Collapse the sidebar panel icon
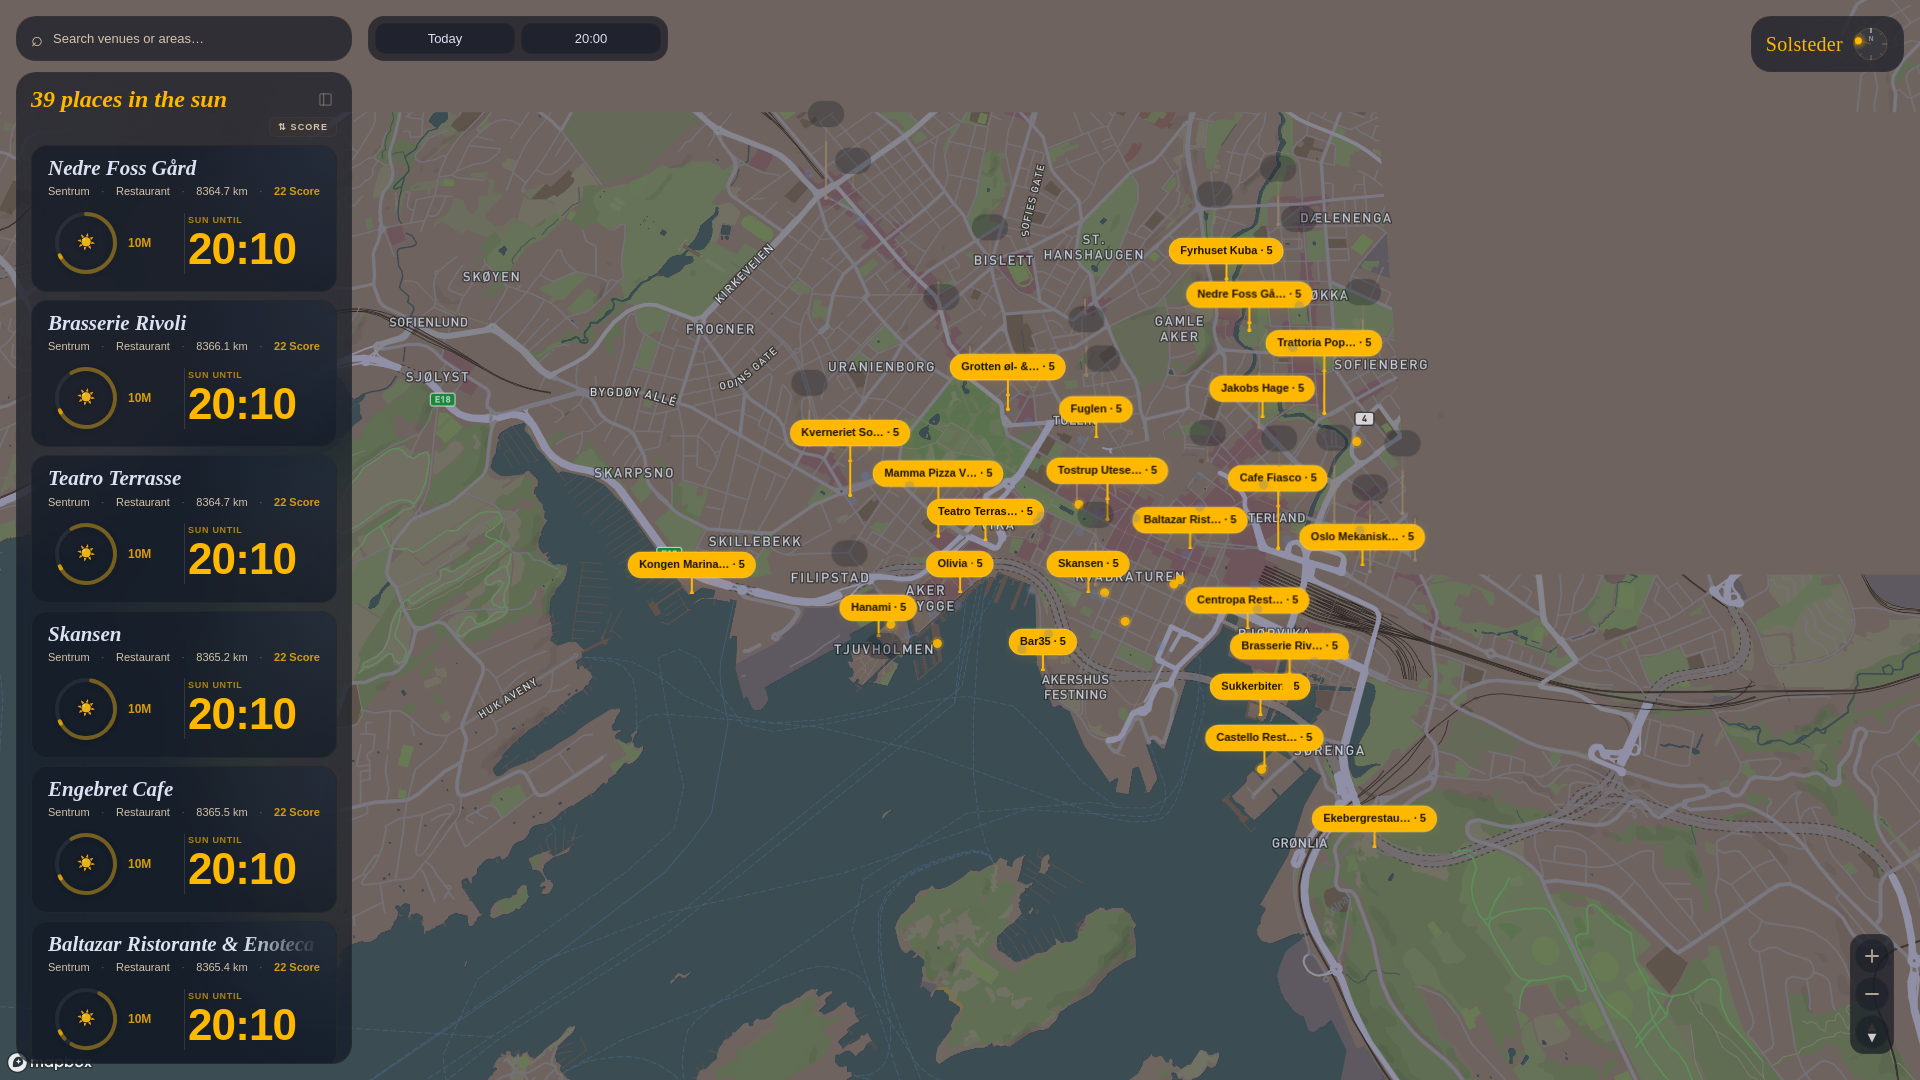1920x1080 pixels. click(325, 100)
